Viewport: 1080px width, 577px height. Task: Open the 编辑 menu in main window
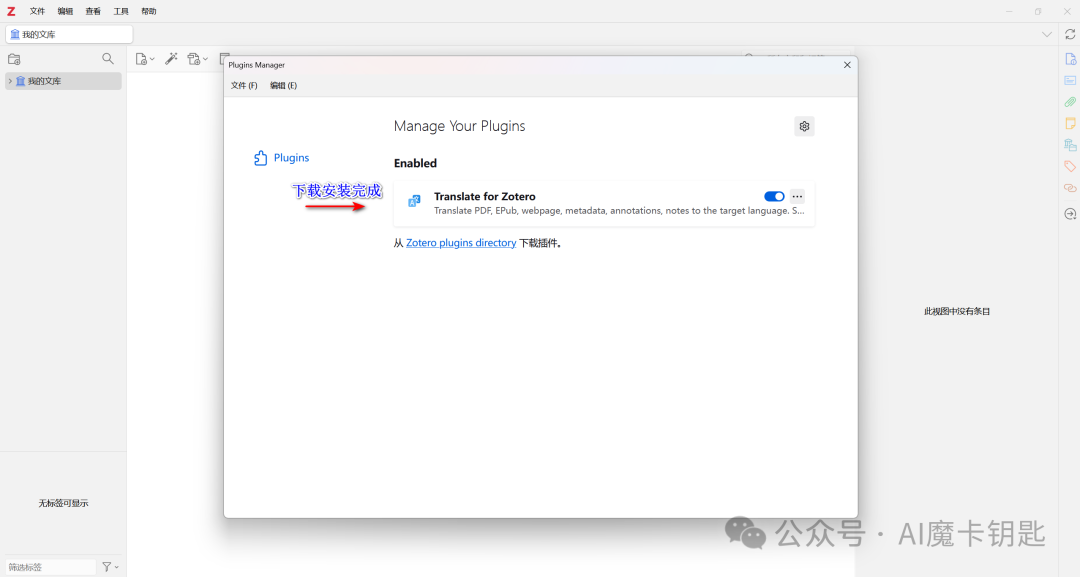point(65,11)
